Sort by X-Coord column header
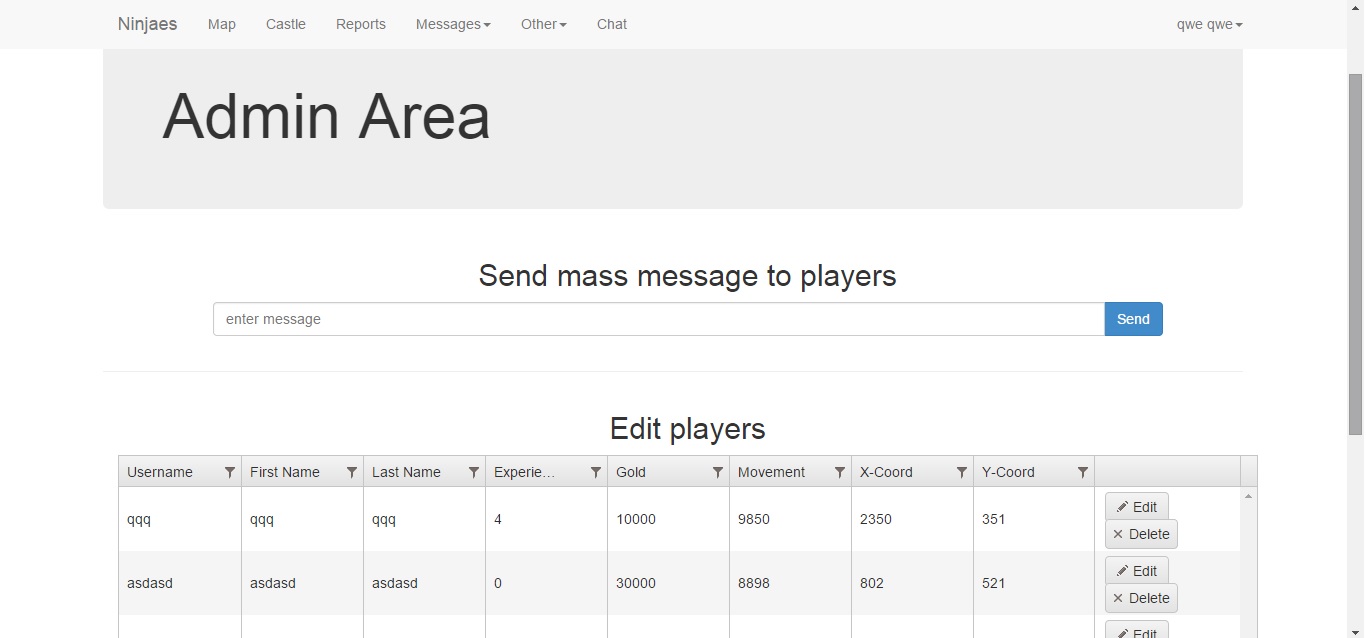 [x=886, y=472]
